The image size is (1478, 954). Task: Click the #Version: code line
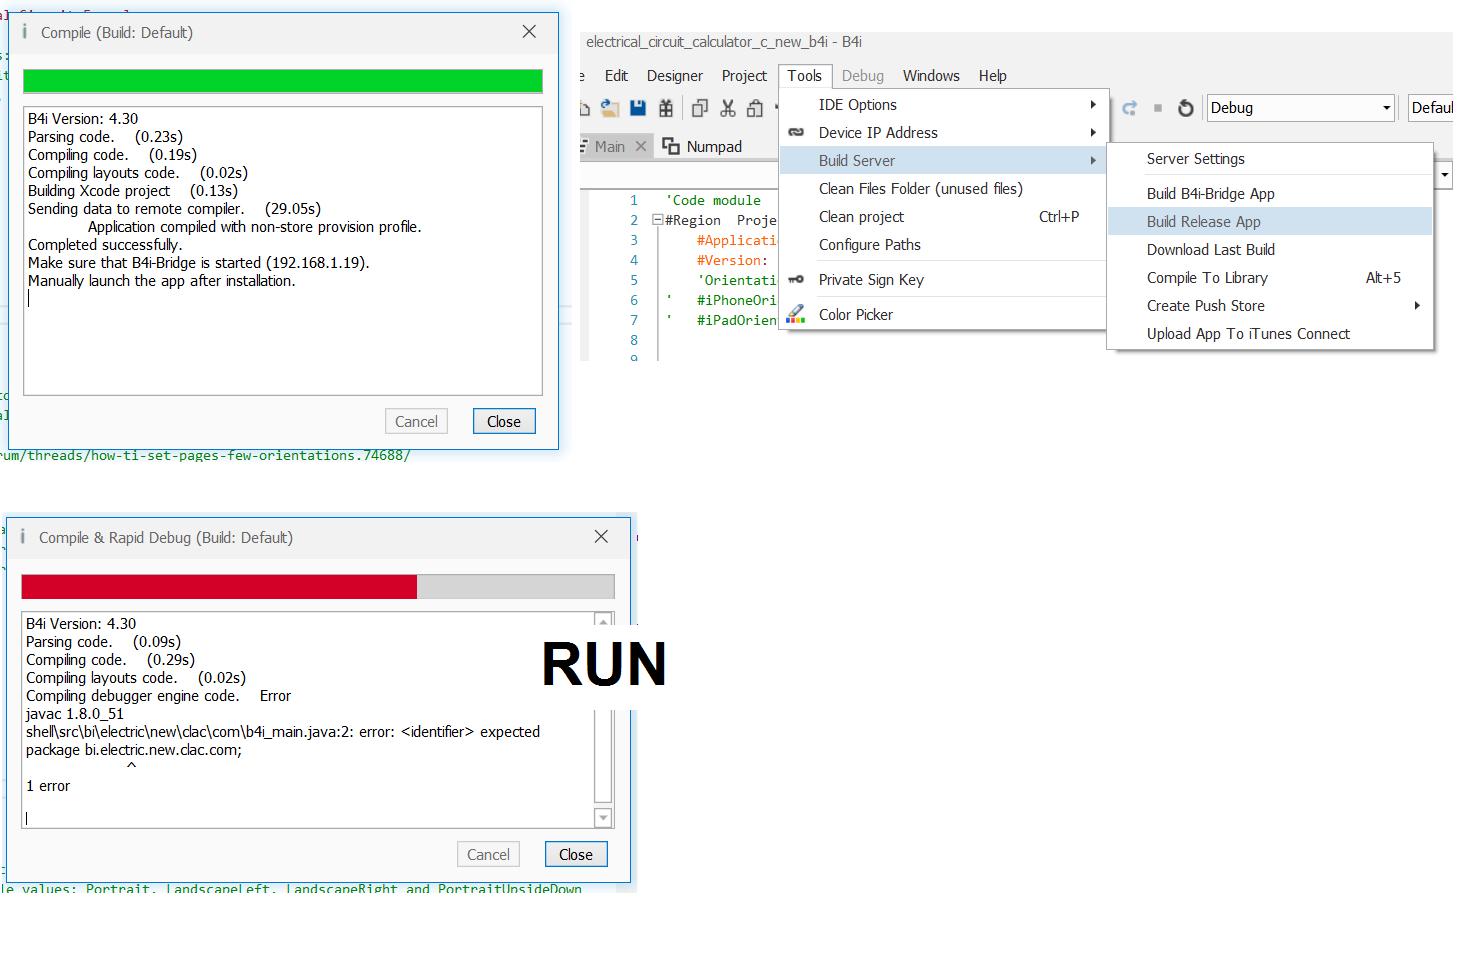tap(732, 260)
